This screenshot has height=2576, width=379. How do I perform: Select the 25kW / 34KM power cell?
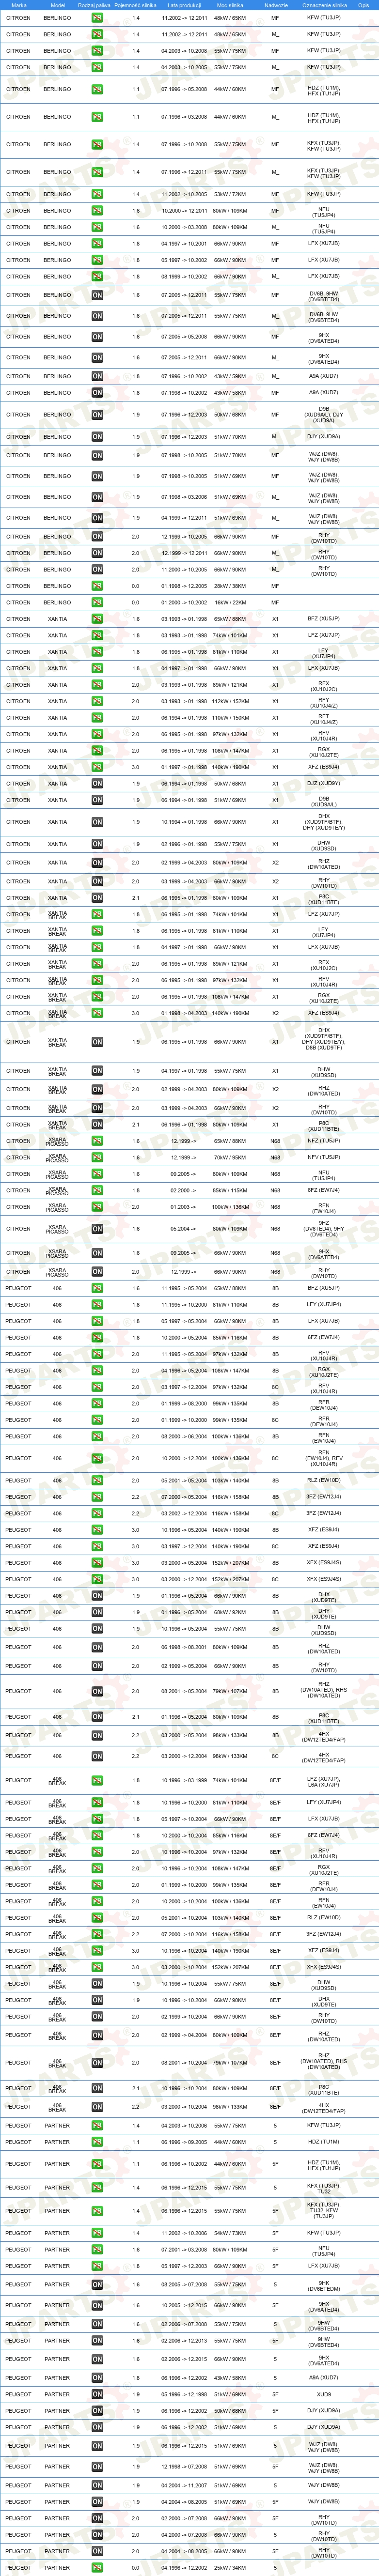(x=230, y=2567)
